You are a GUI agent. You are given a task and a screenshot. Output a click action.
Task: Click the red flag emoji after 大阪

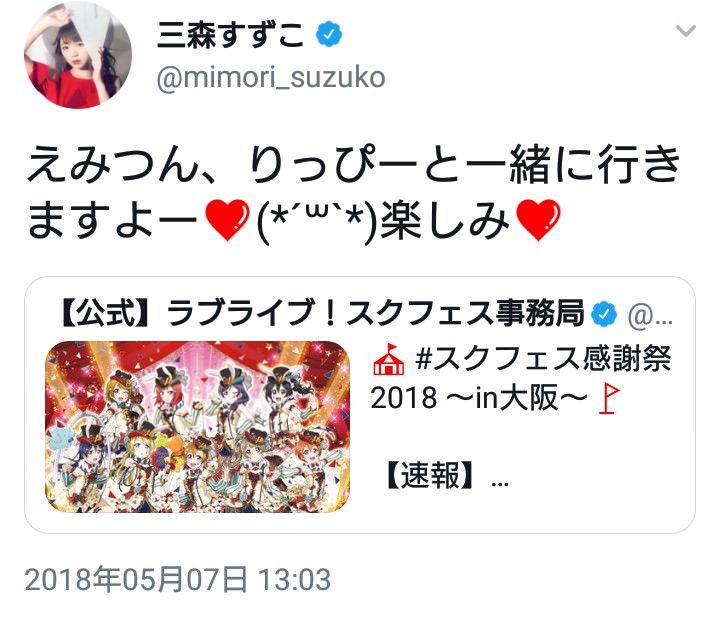click(608, 398)
